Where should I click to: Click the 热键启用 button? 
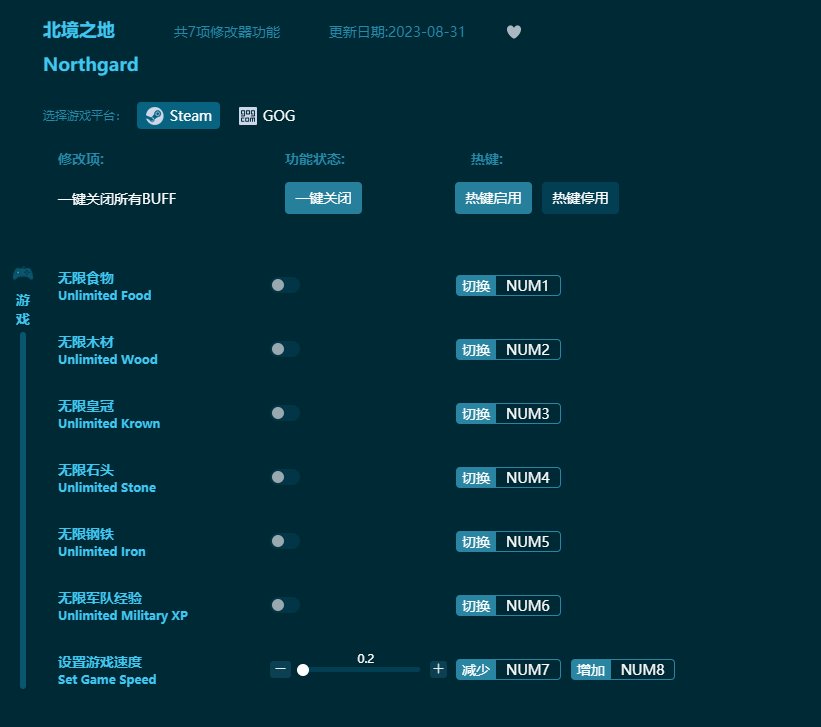[492, 198]
